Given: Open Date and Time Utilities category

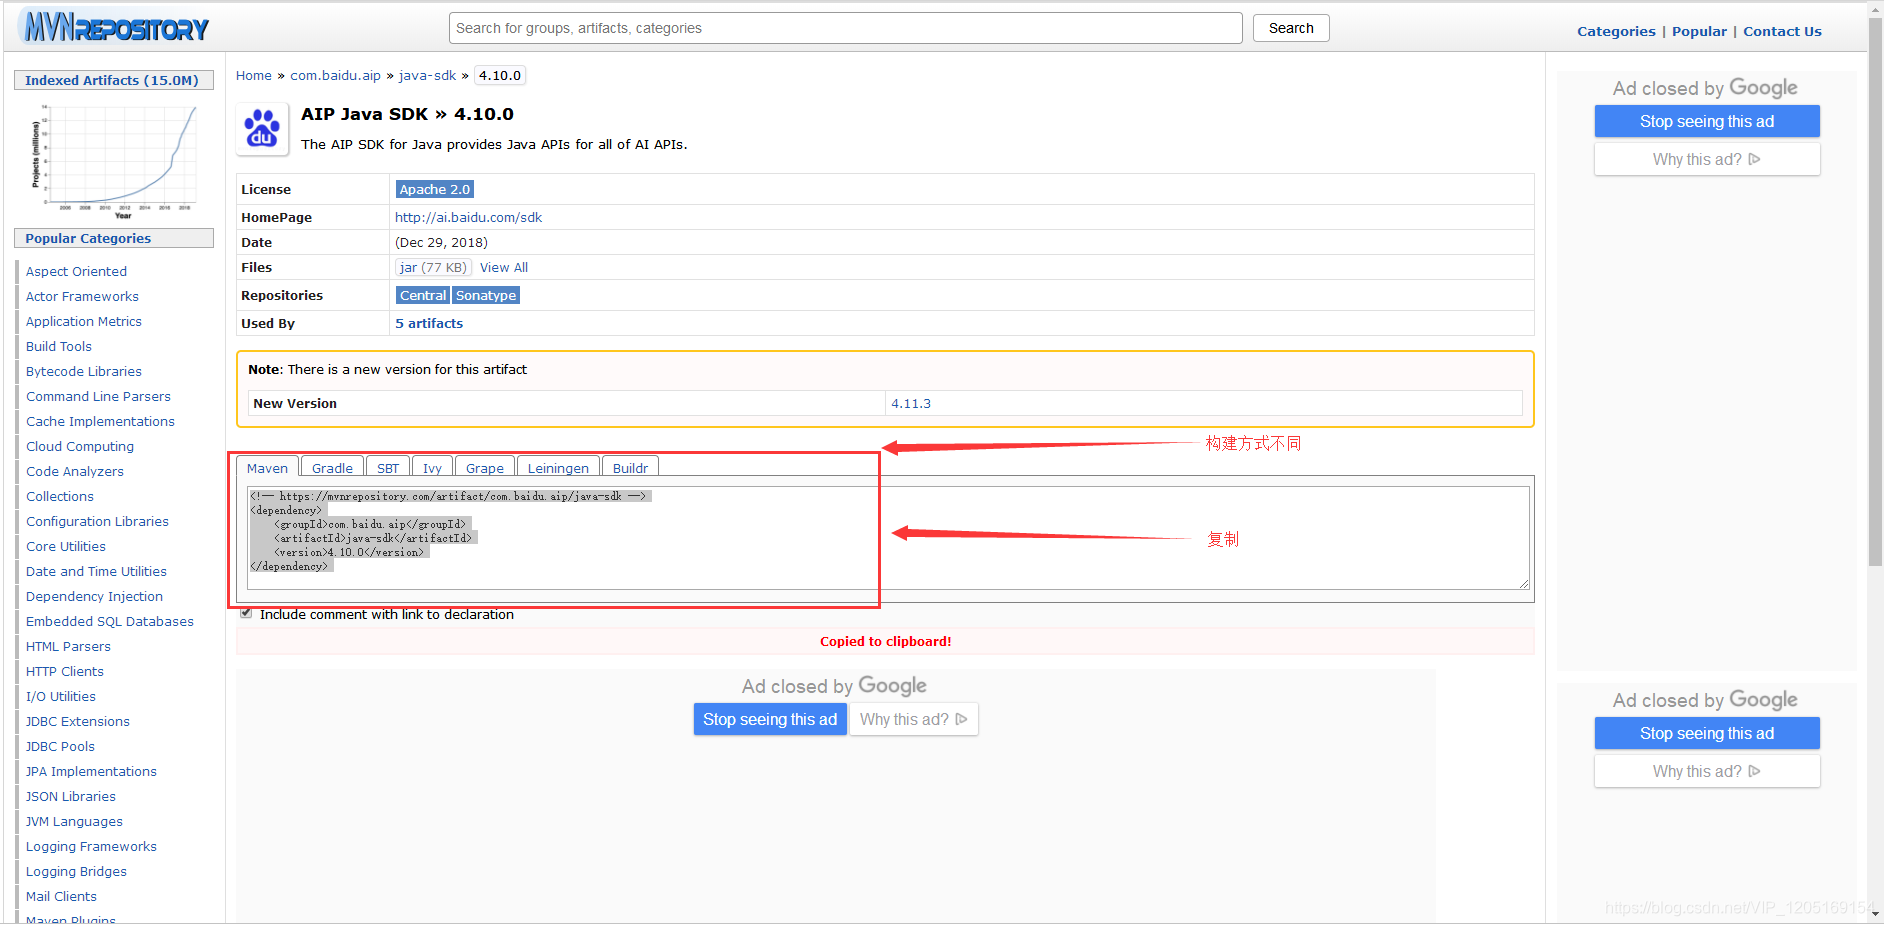Looking at the screenshot, I should pos(96,571).
